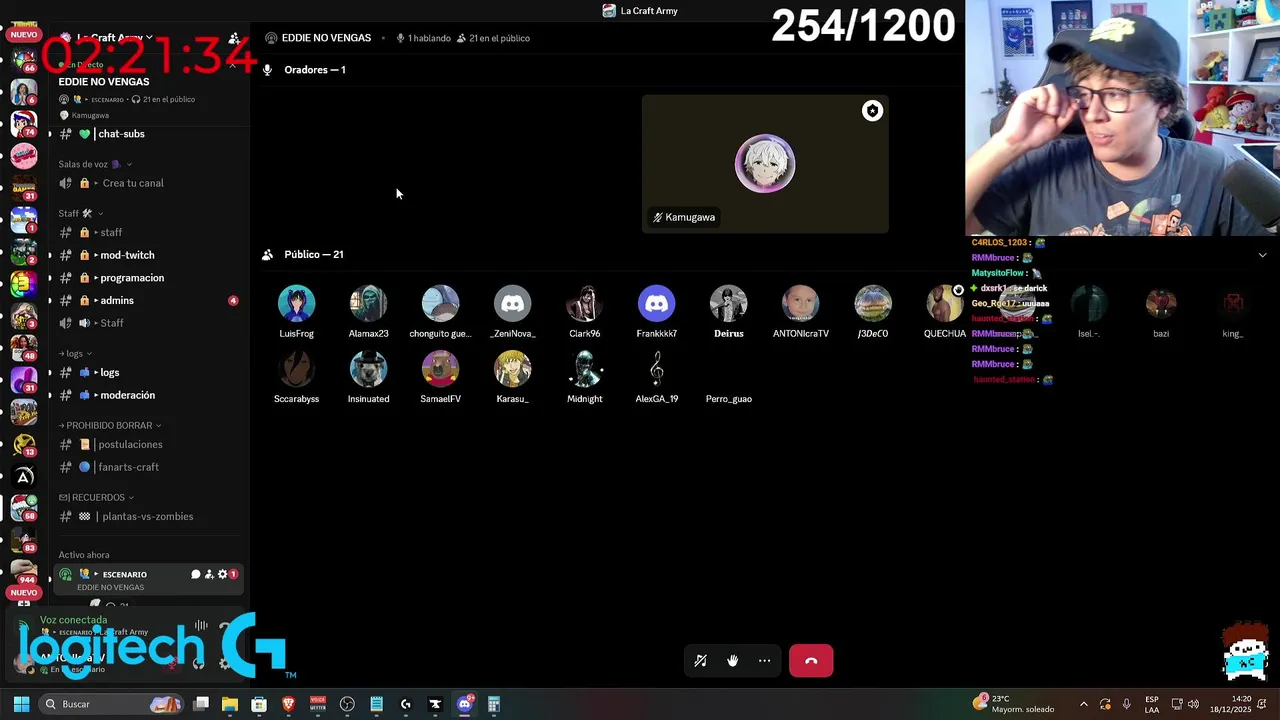The image size is (1280, 720).
Task: Click the taskbar Buscar search box
Action: pyautogui.click(x=112, y=704)
